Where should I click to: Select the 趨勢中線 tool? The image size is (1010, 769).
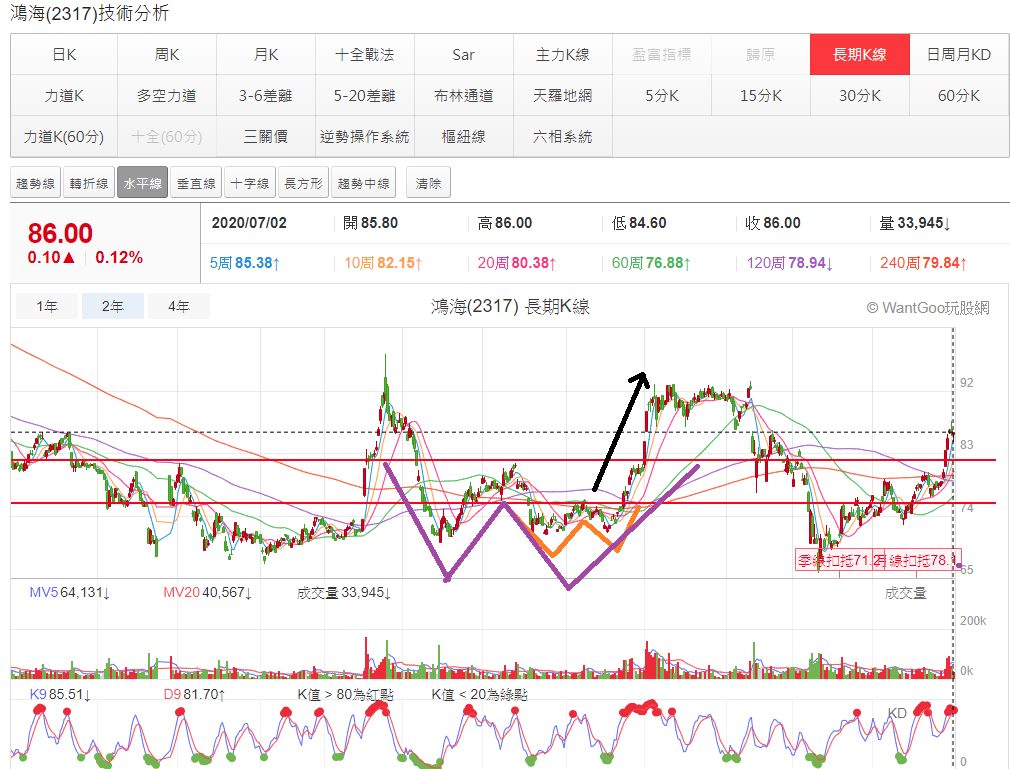364,184
